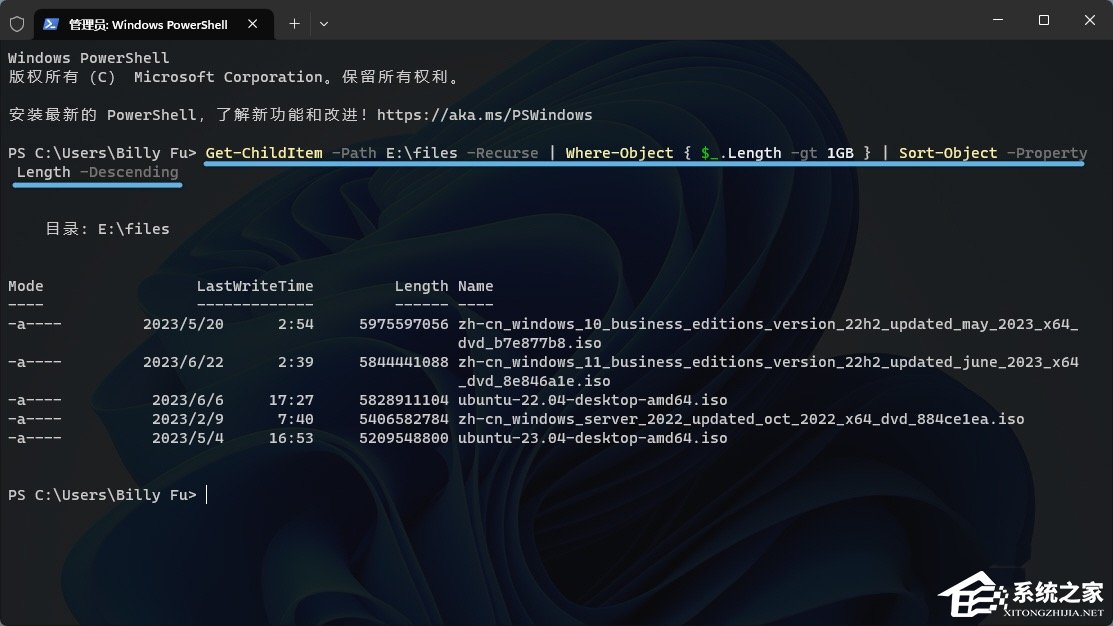Click the Windows PowerShell banner line
Screen dimensions: 1113x626
[89, 58]
